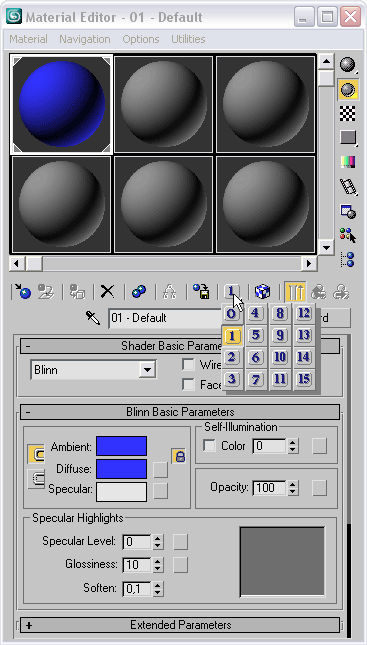Collapse the Blinn Basic Parameters rollout
This screenshot has width=367, height=645.
(180, 412)
